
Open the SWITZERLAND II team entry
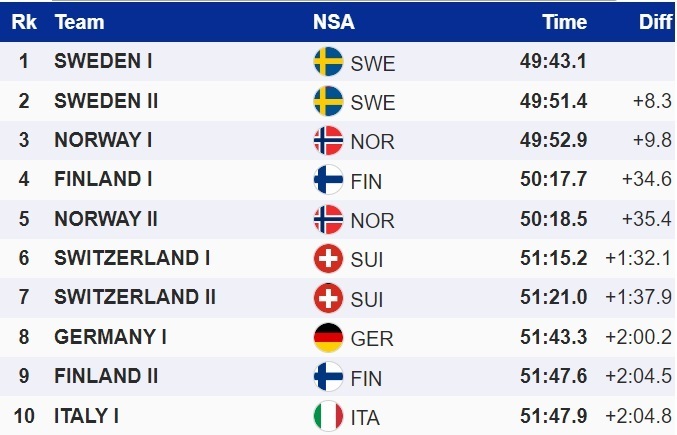tap(135, 297)
